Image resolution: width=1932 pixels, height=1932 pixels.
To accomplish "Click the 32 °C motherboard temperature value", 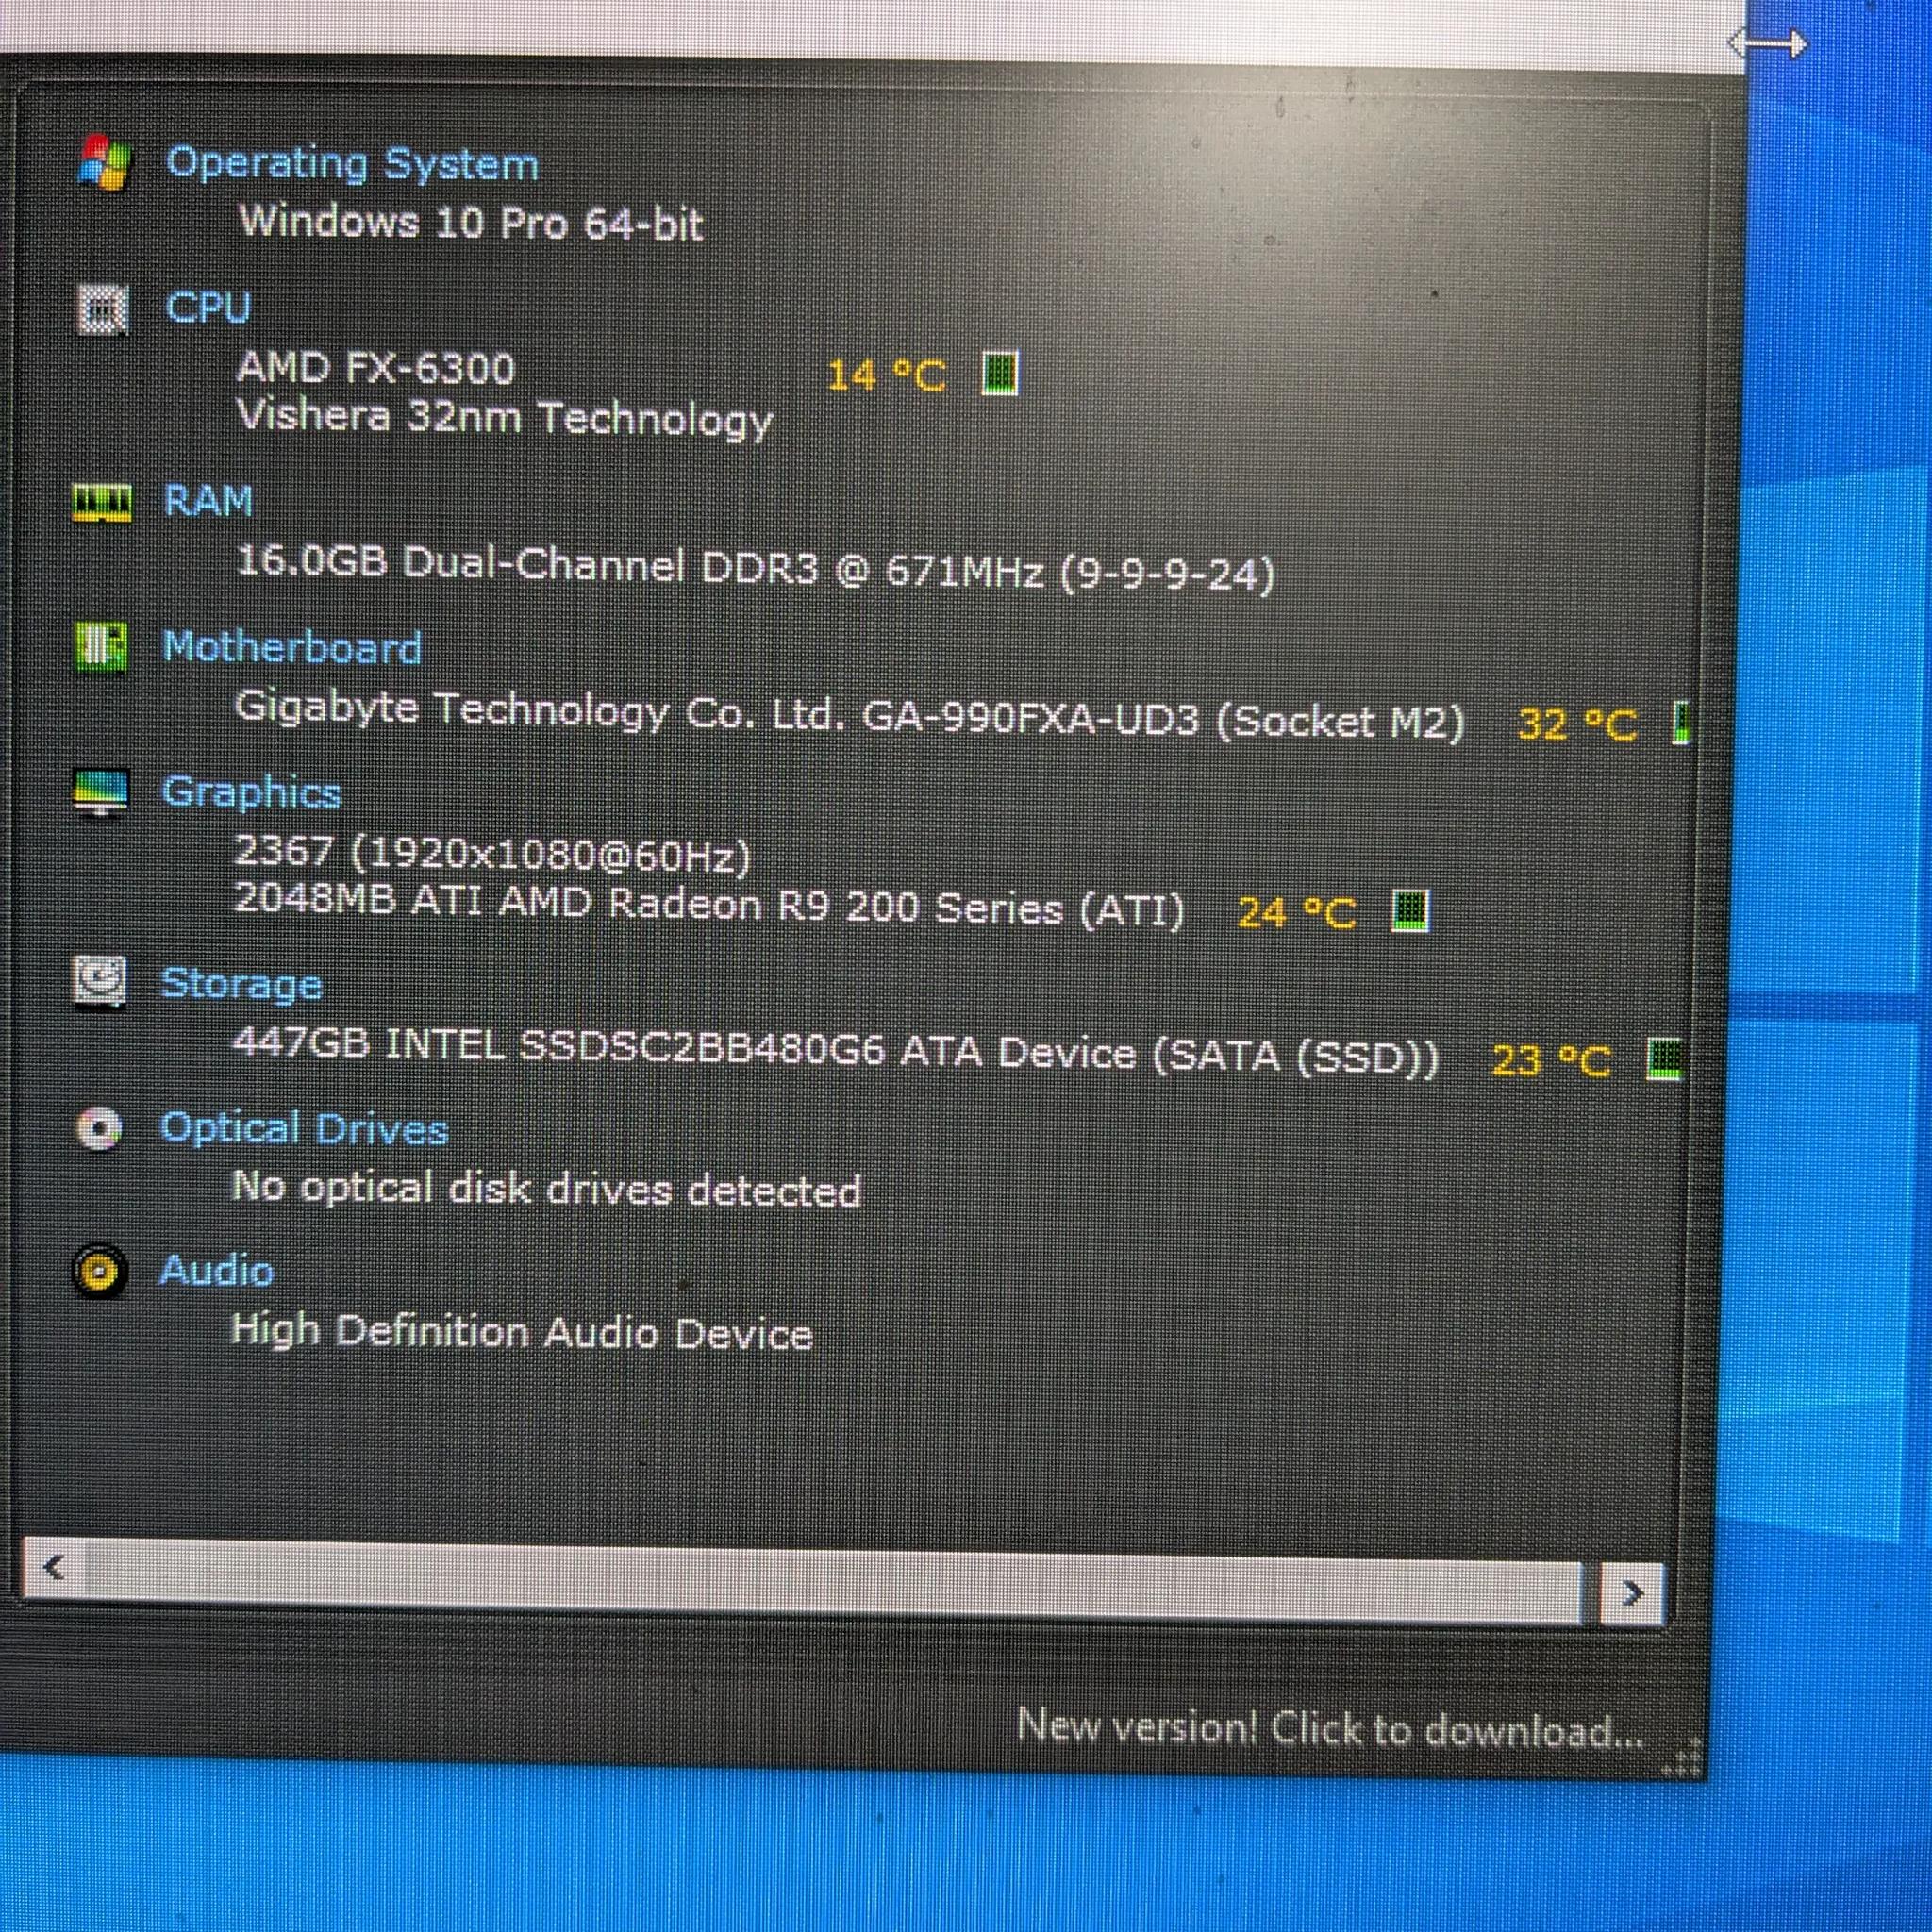I will (x=1577, y=723).
